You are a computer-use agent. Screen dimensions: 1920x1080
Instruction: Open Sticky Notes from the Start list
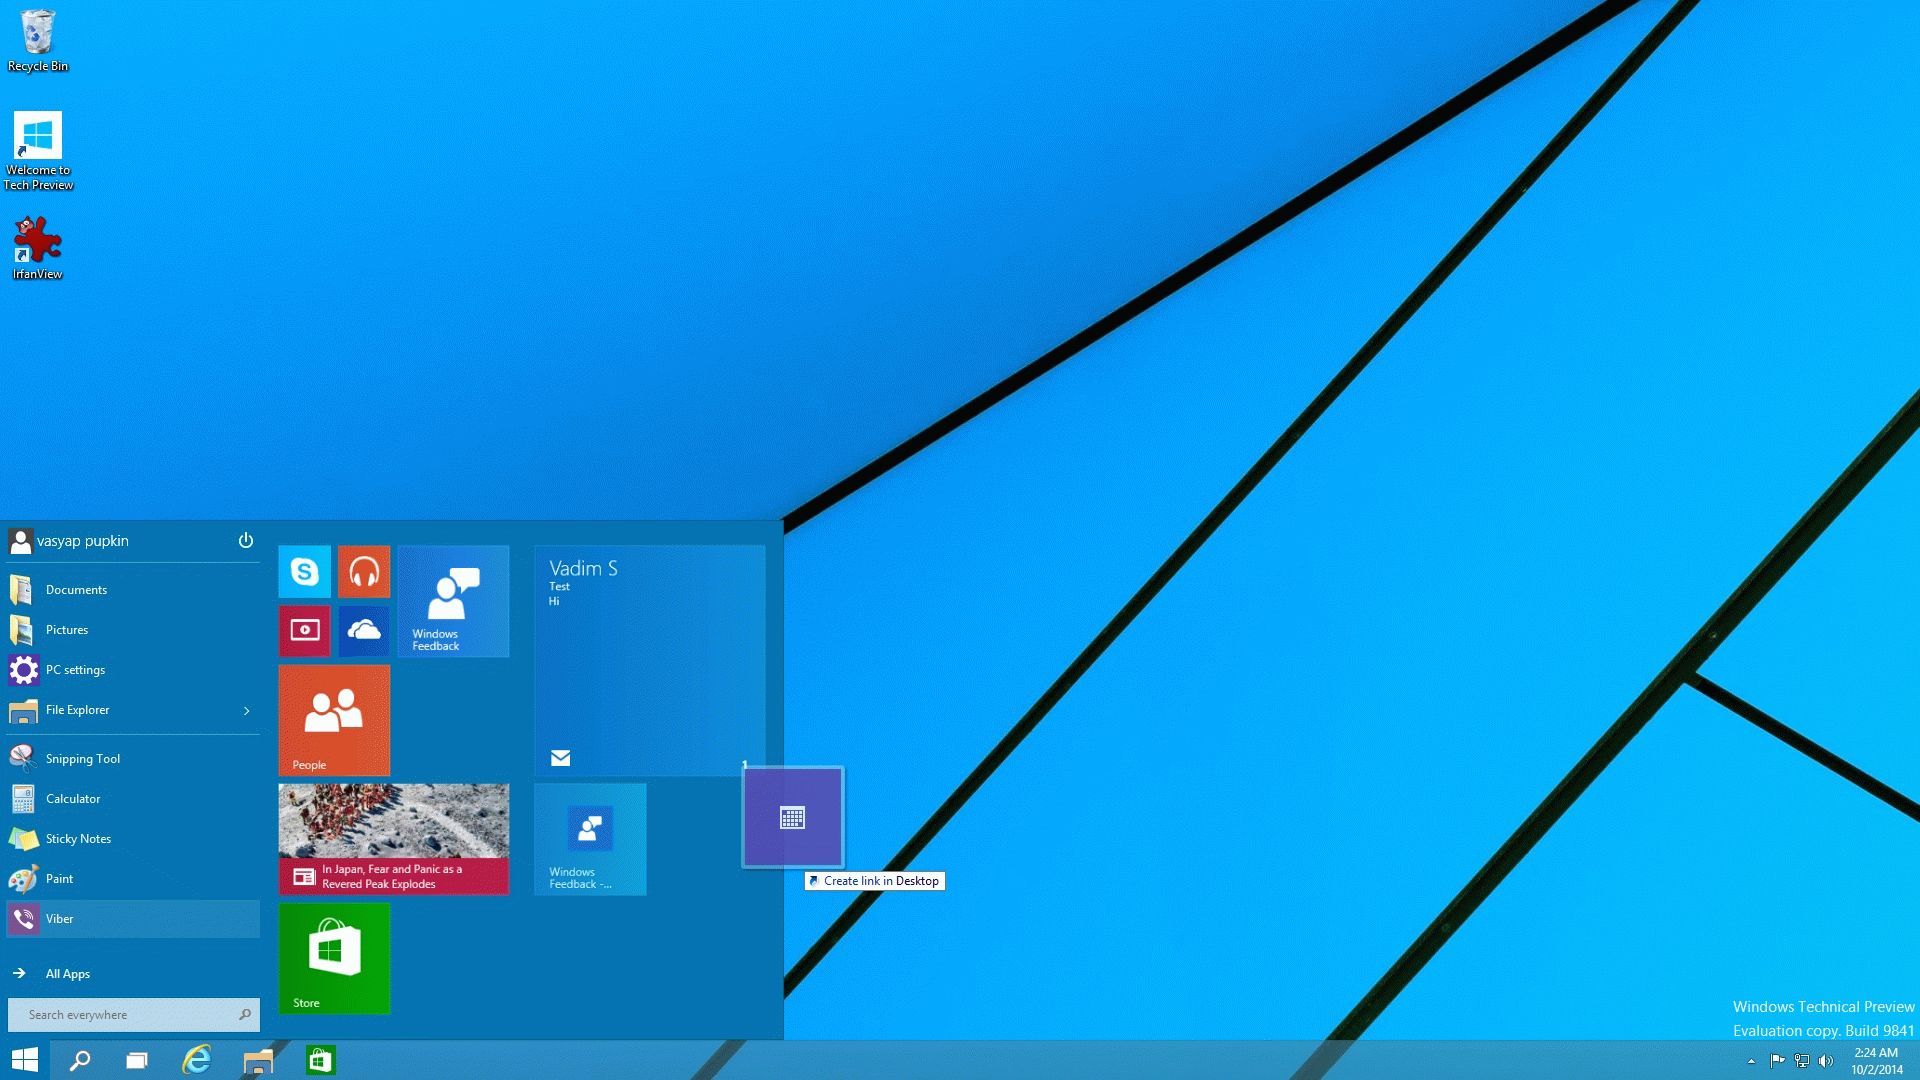133,839
